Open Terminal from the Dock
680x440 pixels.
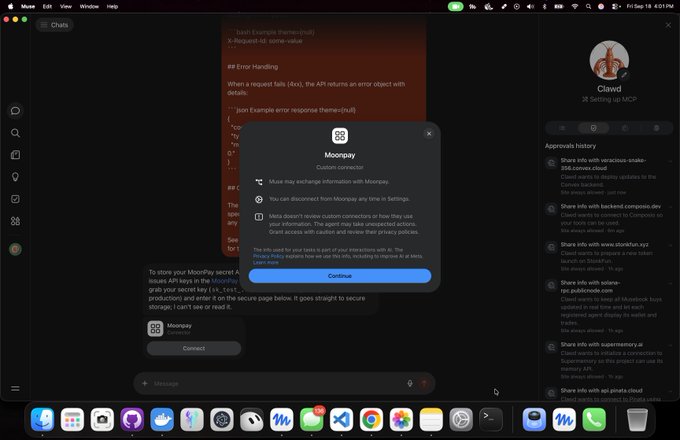tap(491, 419)
